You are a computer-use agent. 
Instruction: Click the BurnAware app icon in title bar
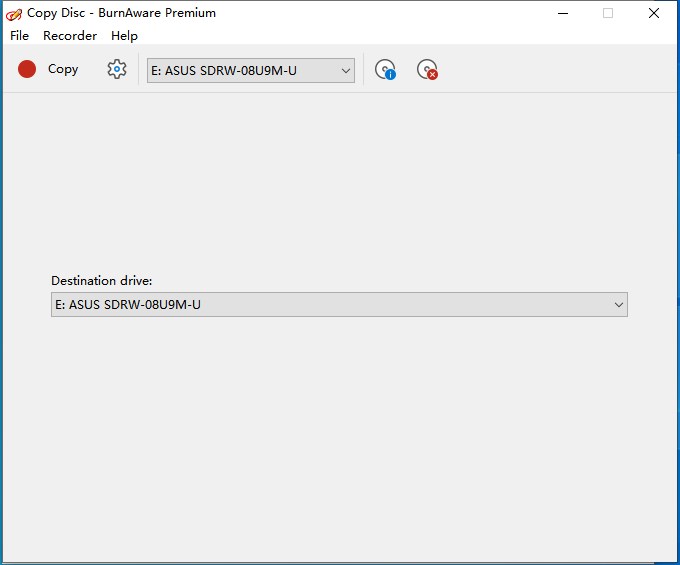click(14, 13)
